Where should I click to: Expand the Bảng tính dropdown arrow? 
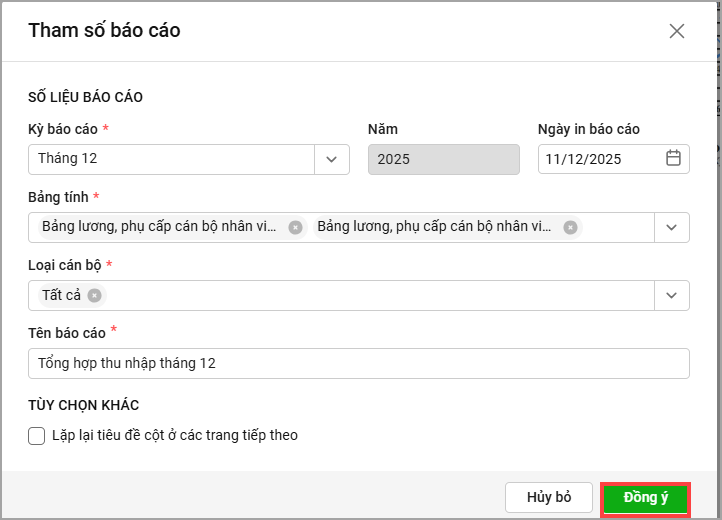point(672,227)
